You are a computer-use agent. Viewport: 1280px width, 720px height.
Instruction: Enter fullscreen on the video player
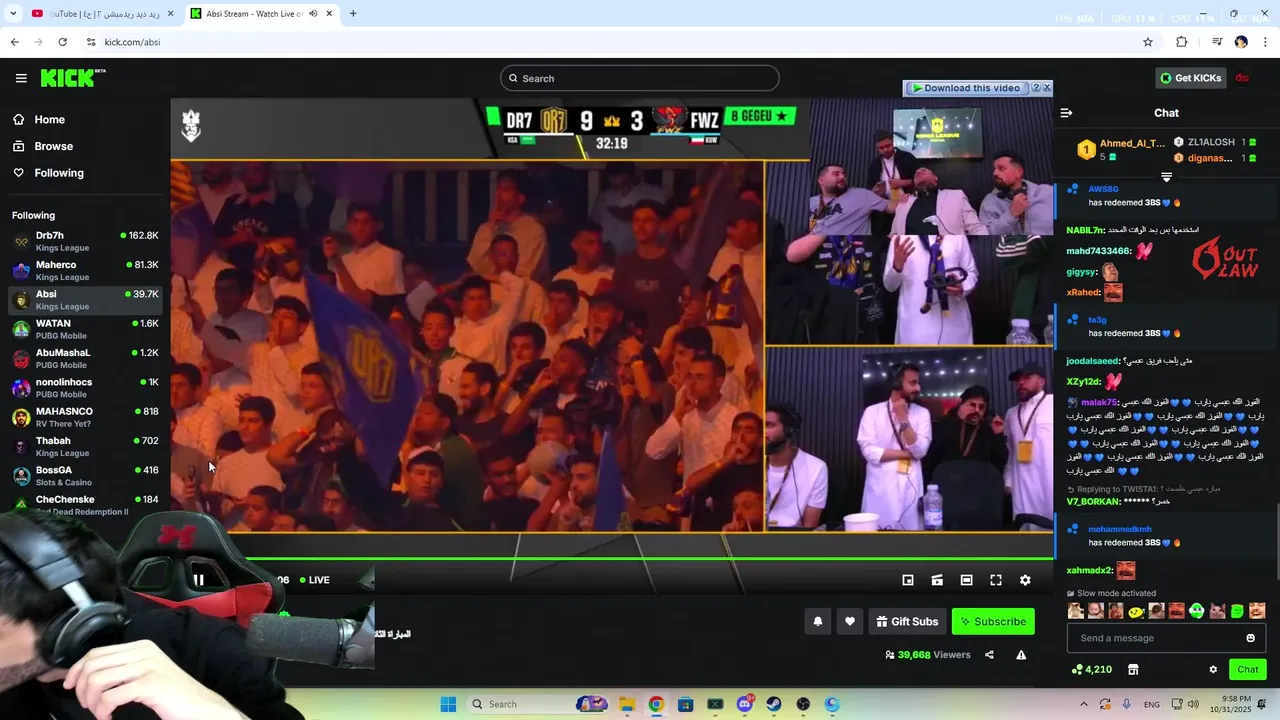[996, 580]
